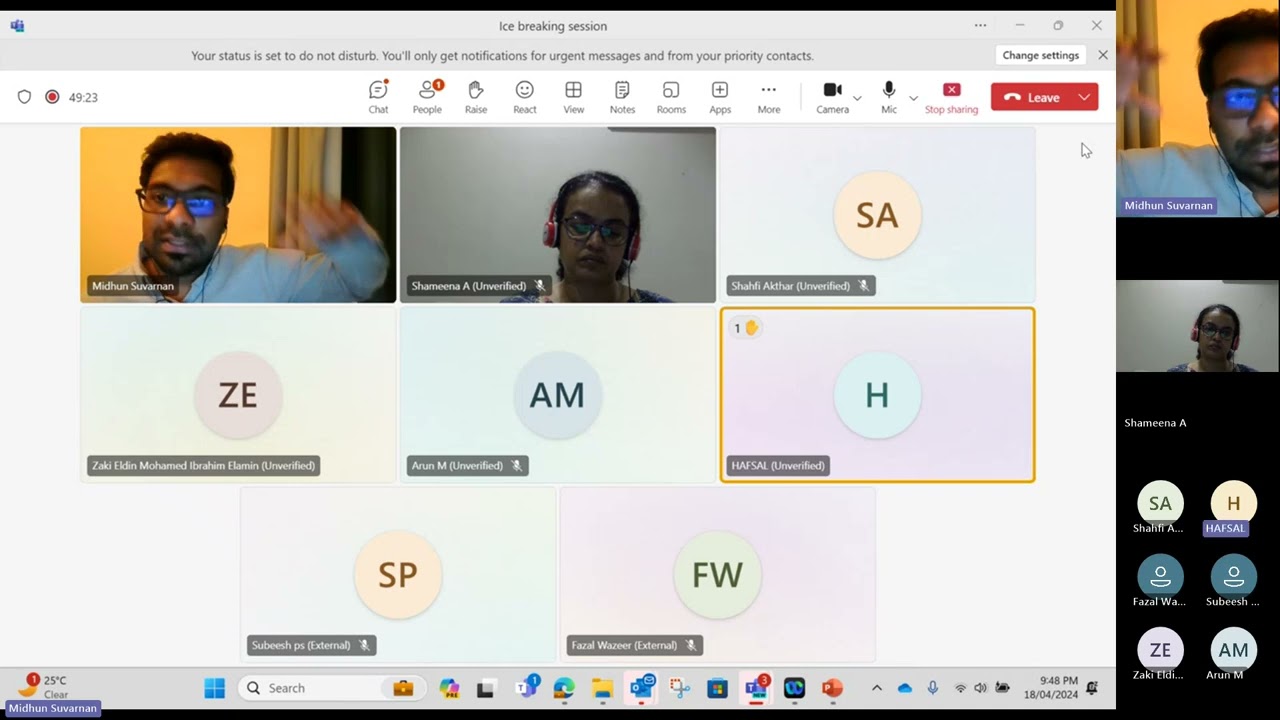The height and width of the screenshot is (720, 1280).
Task: Select the Subeesh ps (External) tile
Action: point(398,575)
